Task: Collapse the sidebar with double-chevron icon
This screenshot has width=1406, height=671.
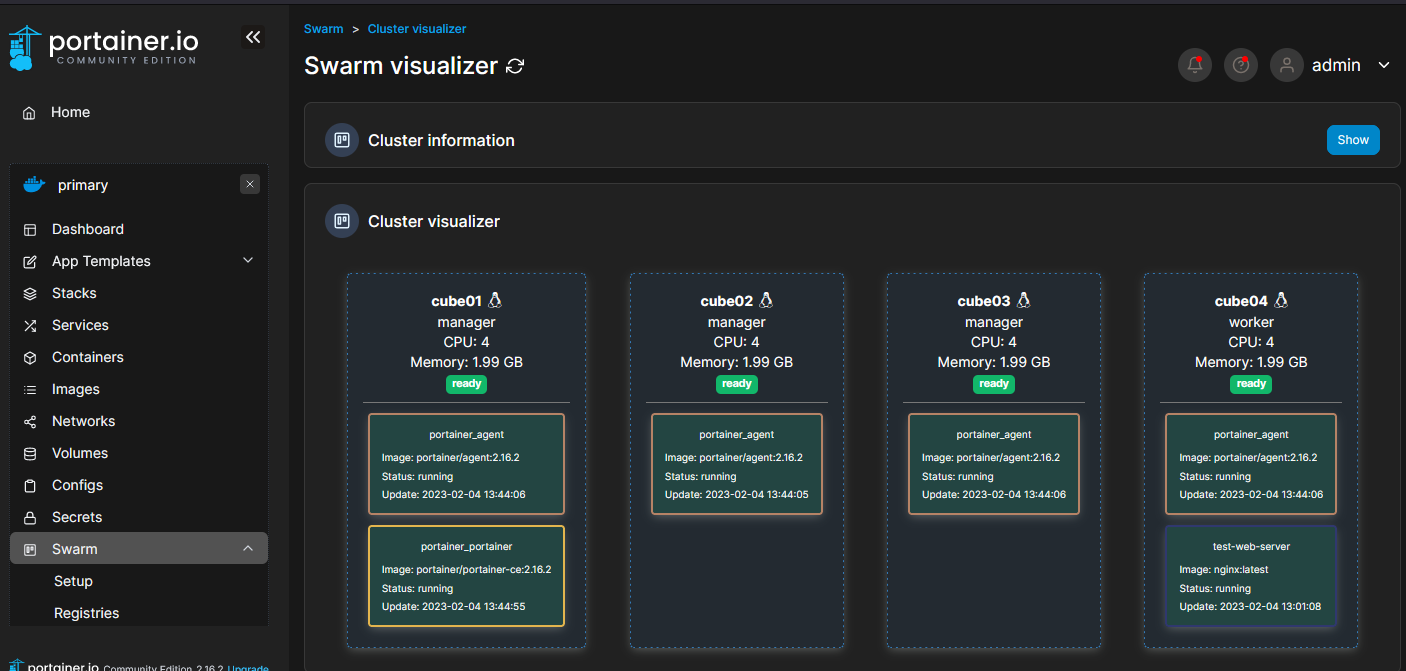Action: [x=253, y=37]
